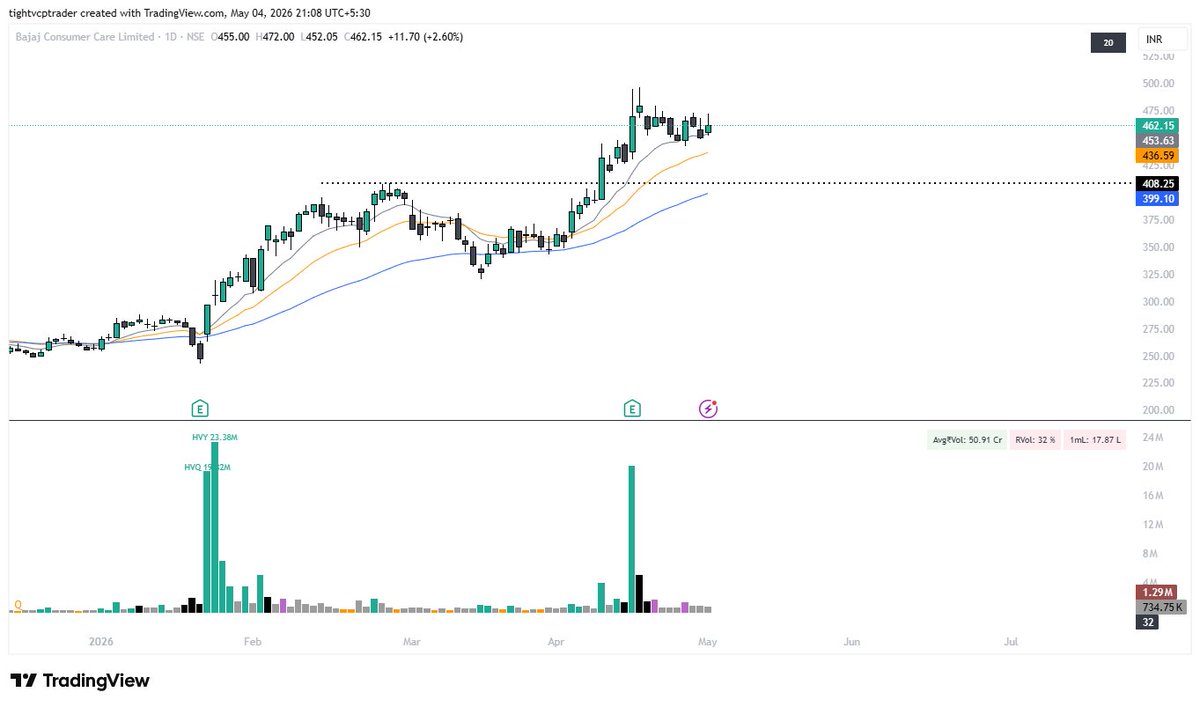Click the 200.00 price axis label

point(1156,411)
